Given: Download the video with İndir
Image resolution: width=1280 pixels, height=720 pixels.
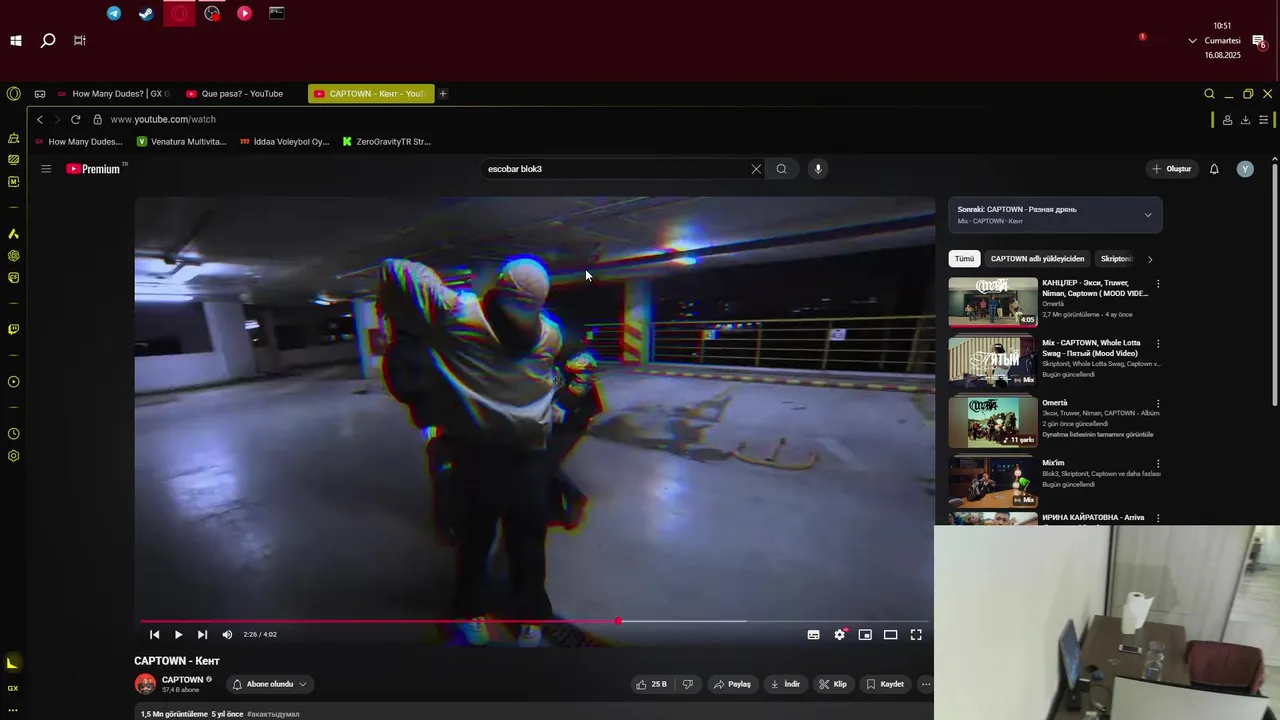Looking at the screenshot, I should tap(785, 684).
